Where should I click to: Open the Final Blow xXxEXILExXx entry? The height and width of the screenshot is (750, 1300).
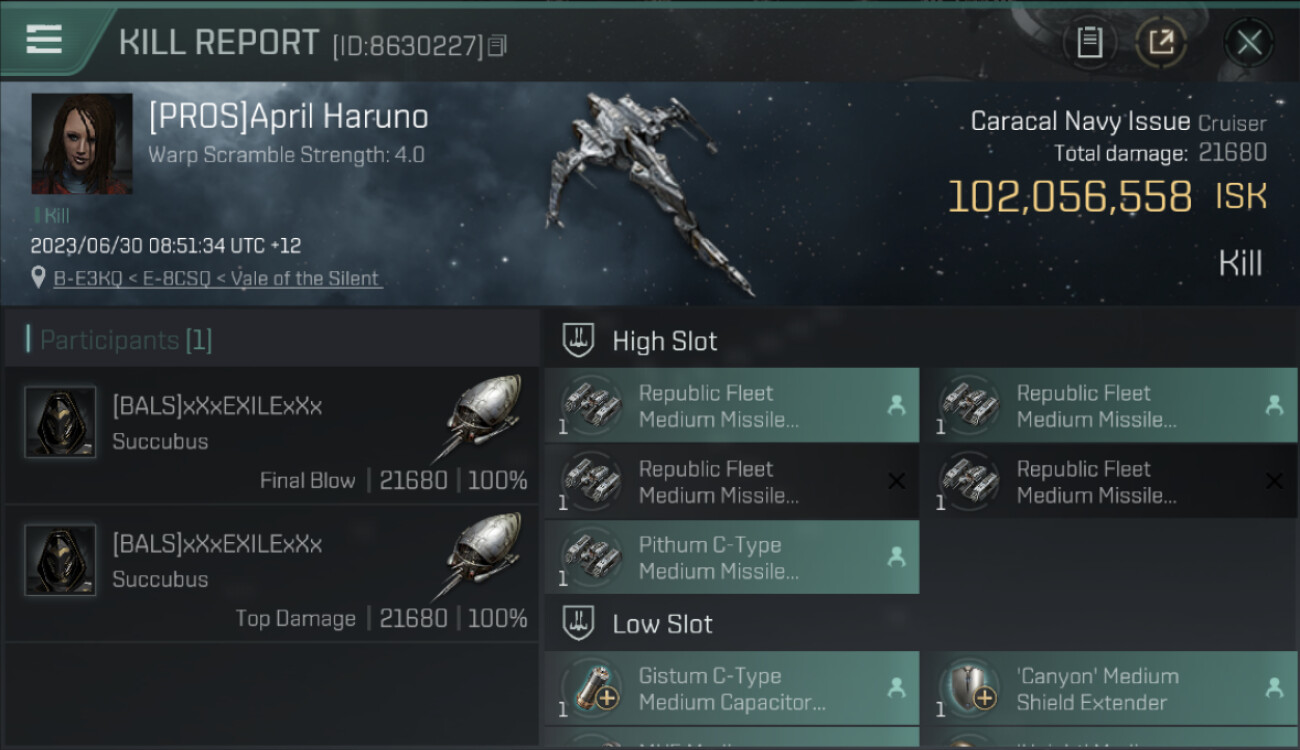pos(270,436)
